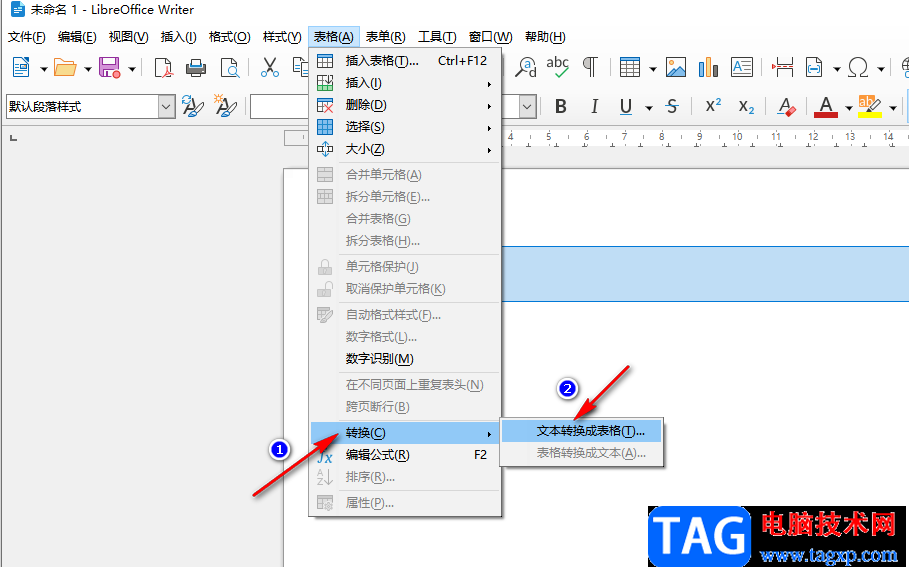Toggle Subscript formatting
Screen dimensions: 909x567
[x=747, y=107]
